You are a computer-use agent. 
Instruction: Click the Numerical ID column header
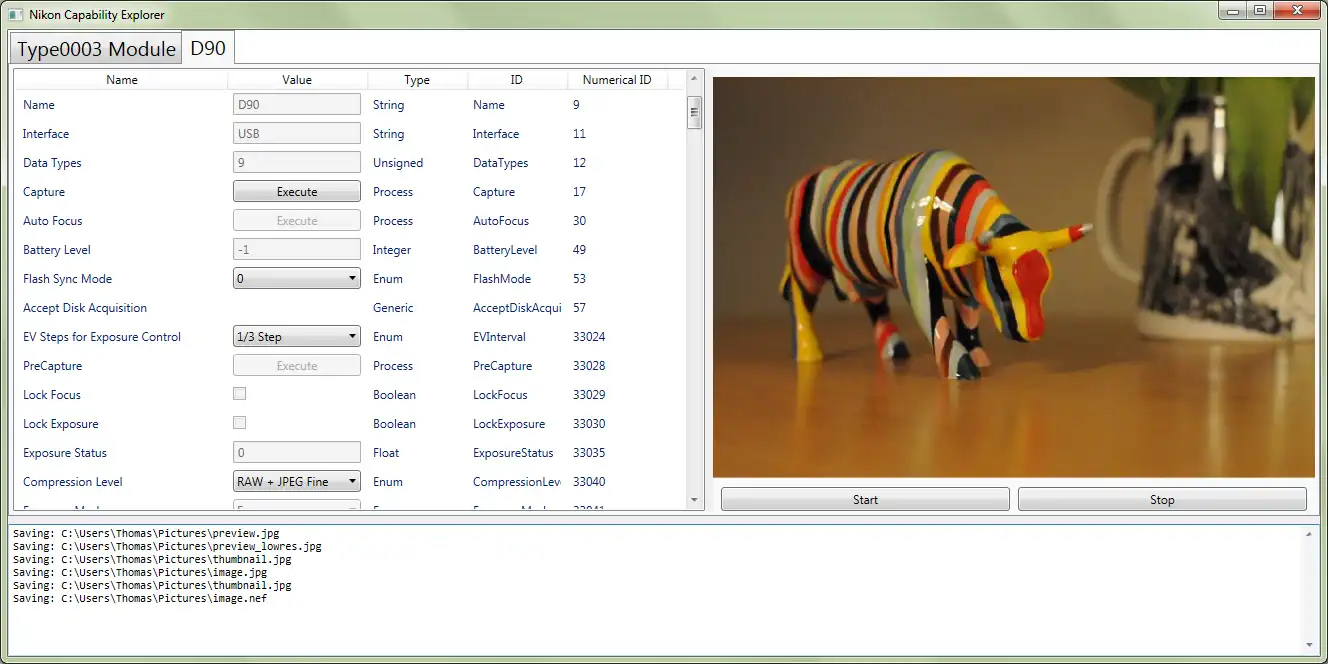[x=617, y=80]
